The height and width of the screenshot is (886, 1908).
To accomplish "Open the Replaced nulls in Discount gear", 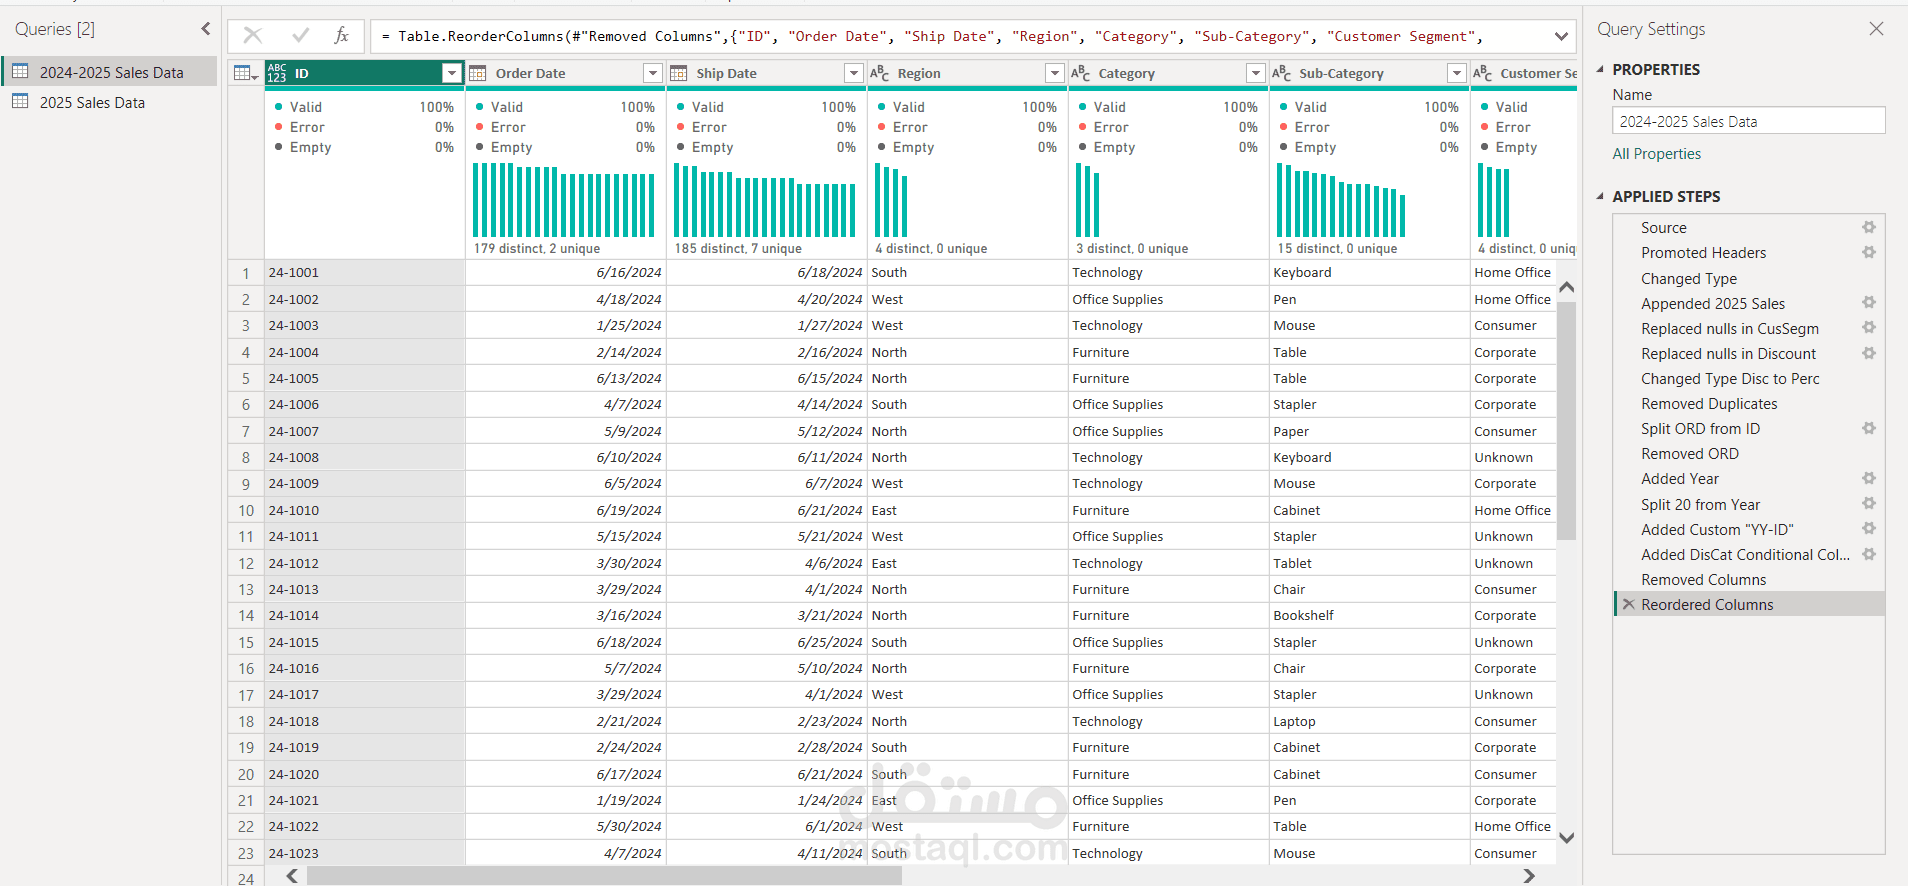I will (x=1868, y=353).
